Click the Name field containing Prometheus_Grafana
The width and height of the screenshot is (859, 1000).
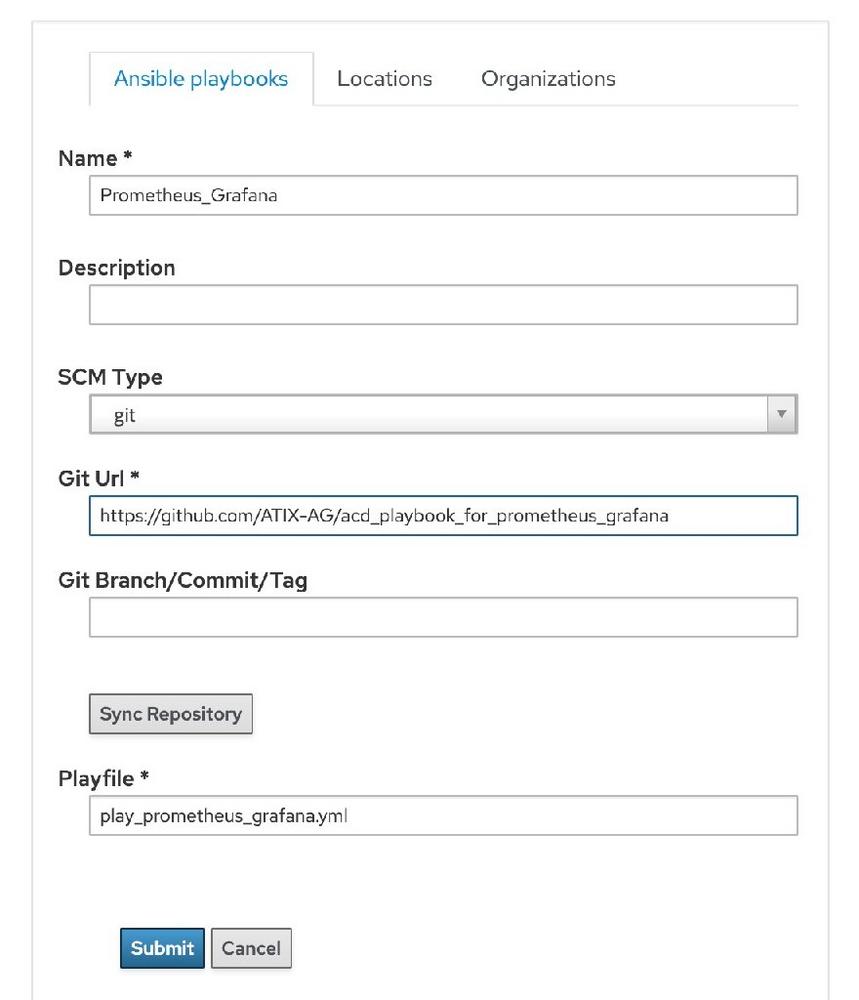click(443, 195)
